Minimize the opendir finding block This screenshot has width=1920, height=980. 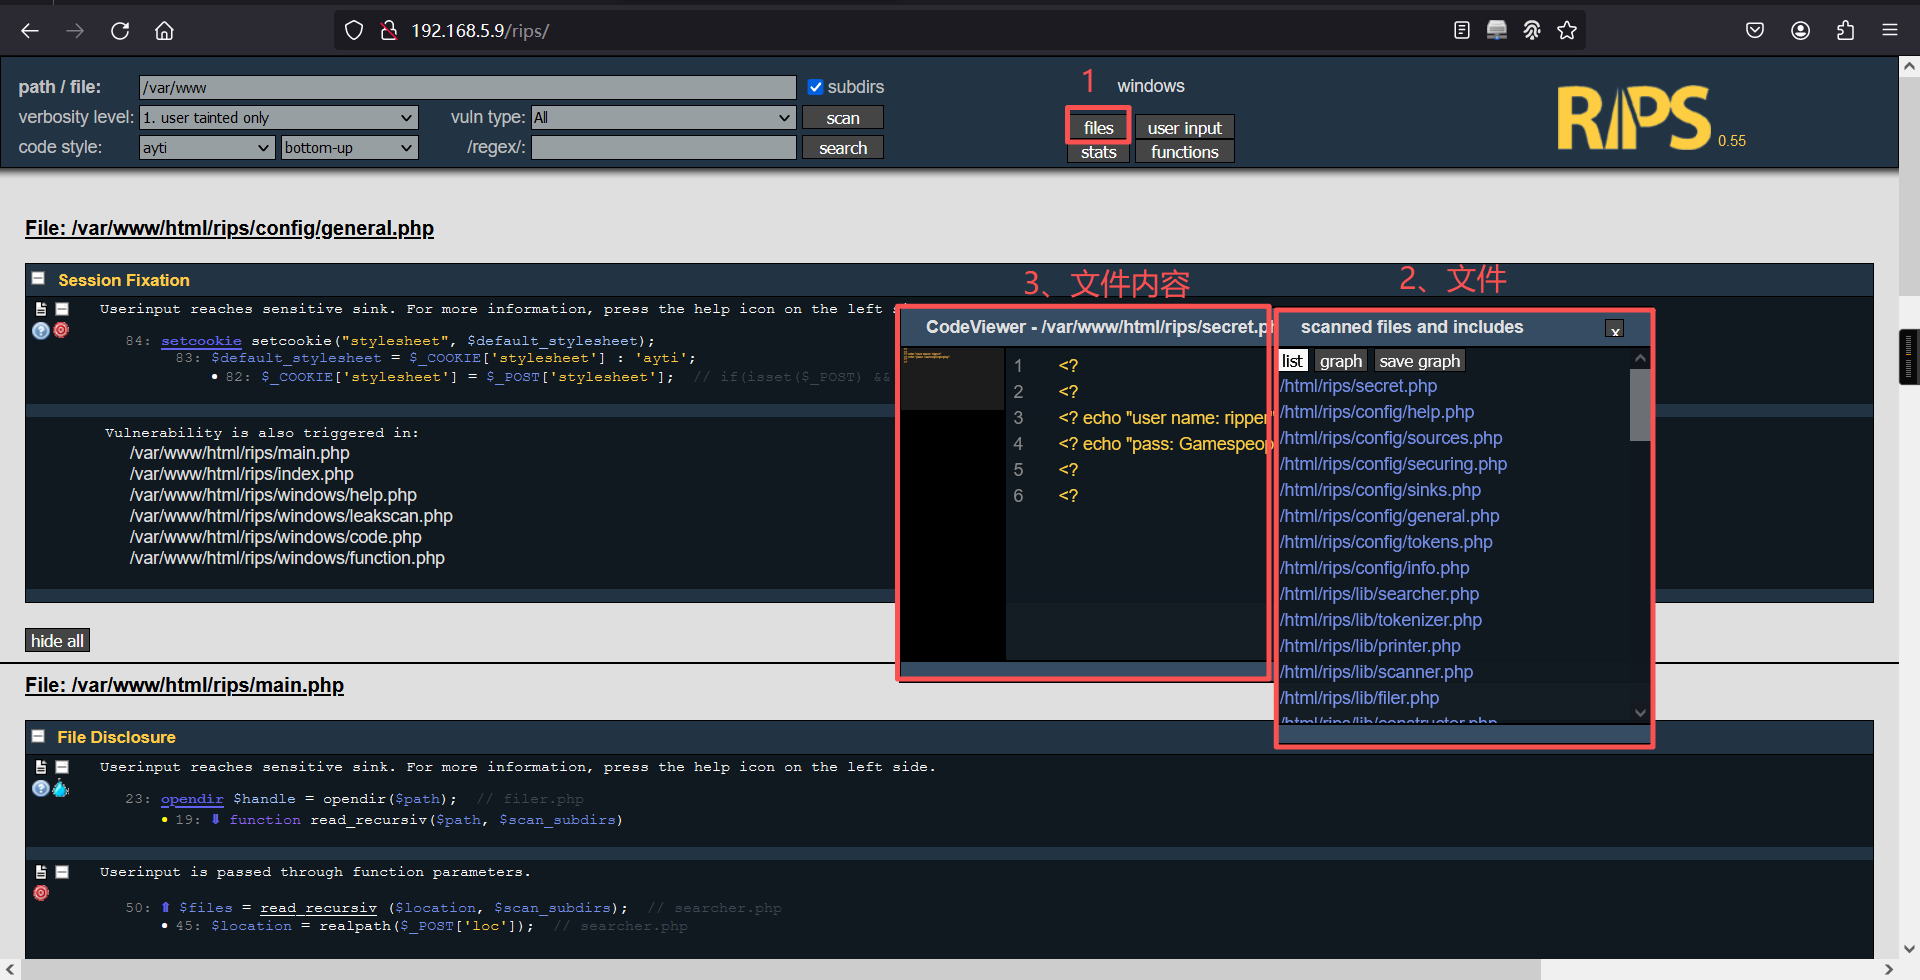point(62,767)
